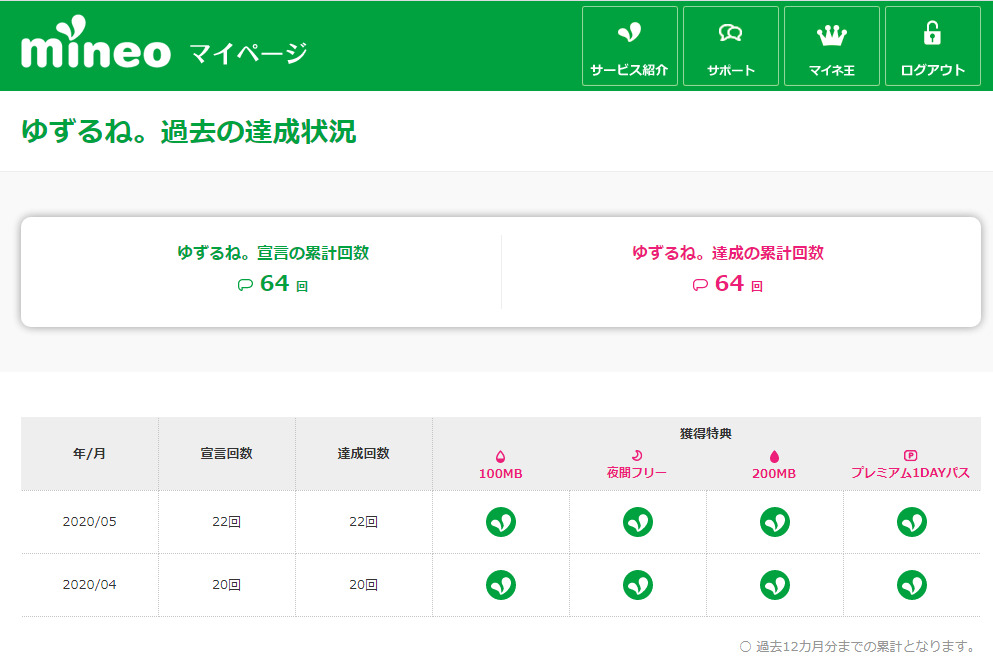Click the pink 達成の累計回数 64回 count

(728, 284)
